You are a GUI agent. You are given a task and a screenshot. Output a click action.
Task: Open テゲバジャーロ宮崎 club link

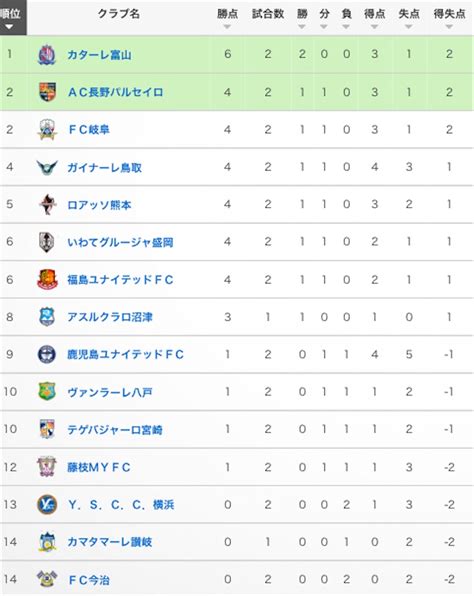tap(115, 430)
